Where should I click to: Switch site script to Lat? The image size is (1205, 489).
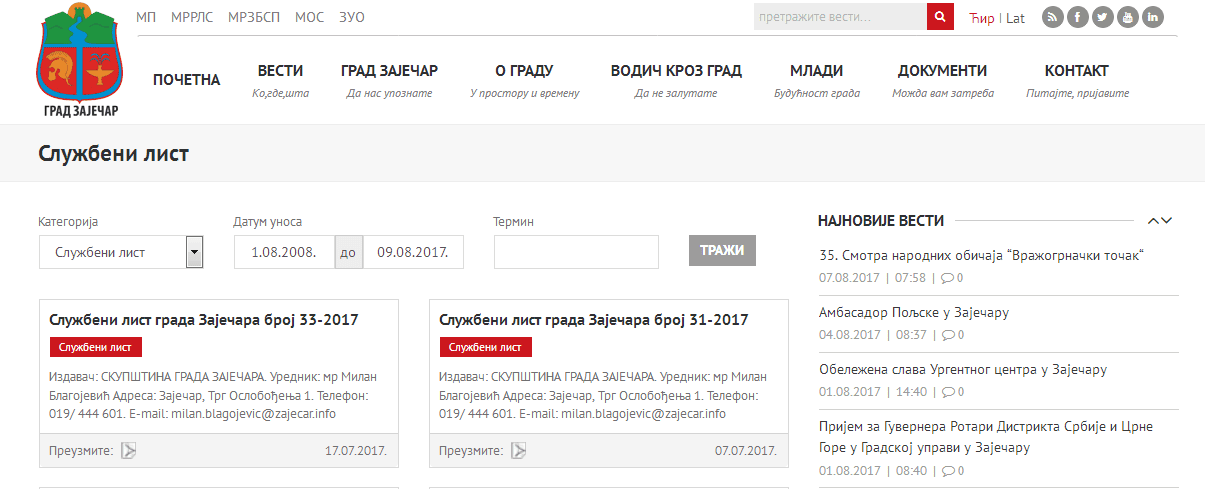[x=1015, y=18]
